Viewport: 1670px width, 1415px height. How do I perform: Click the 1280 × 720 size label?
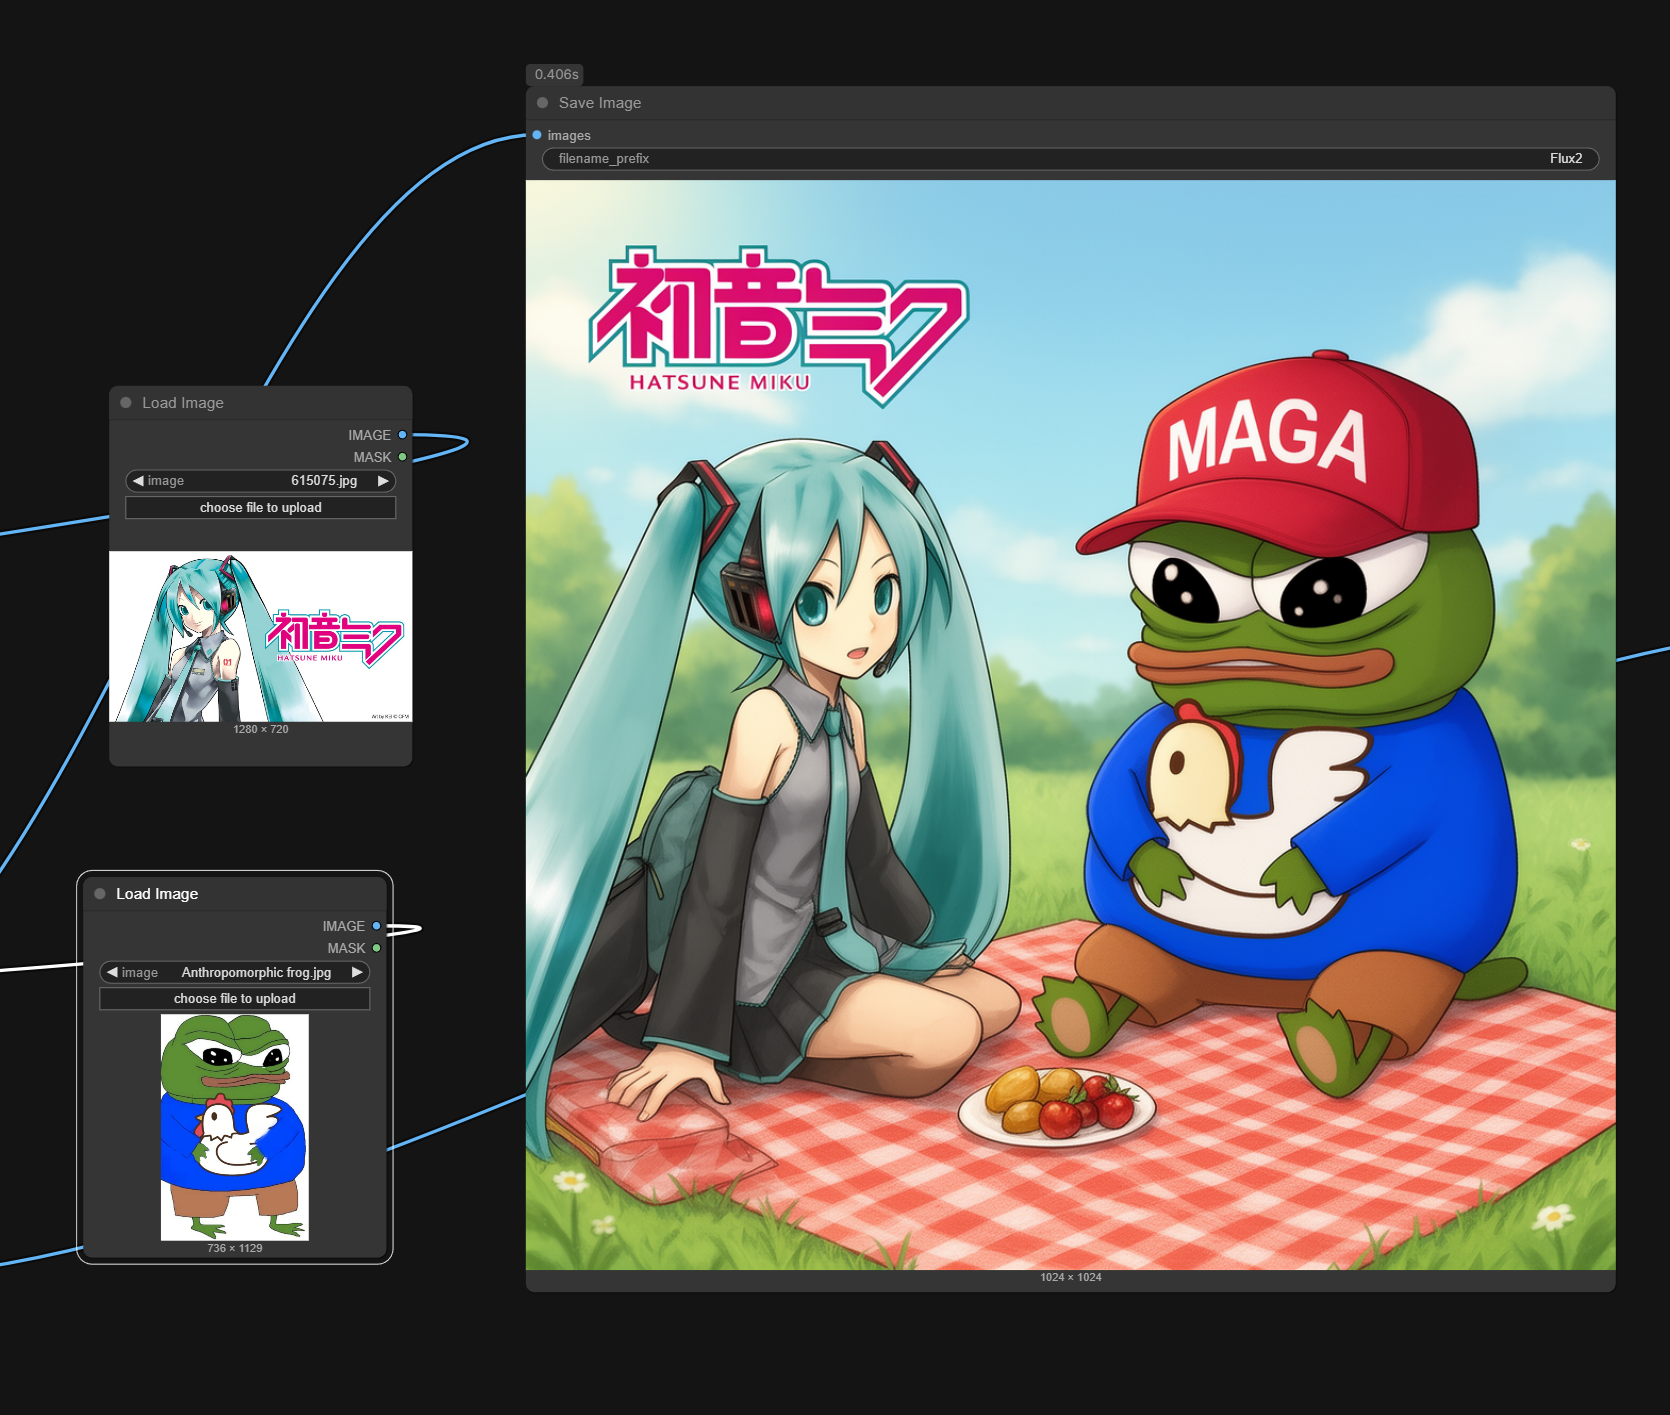(x=260, y=729)
